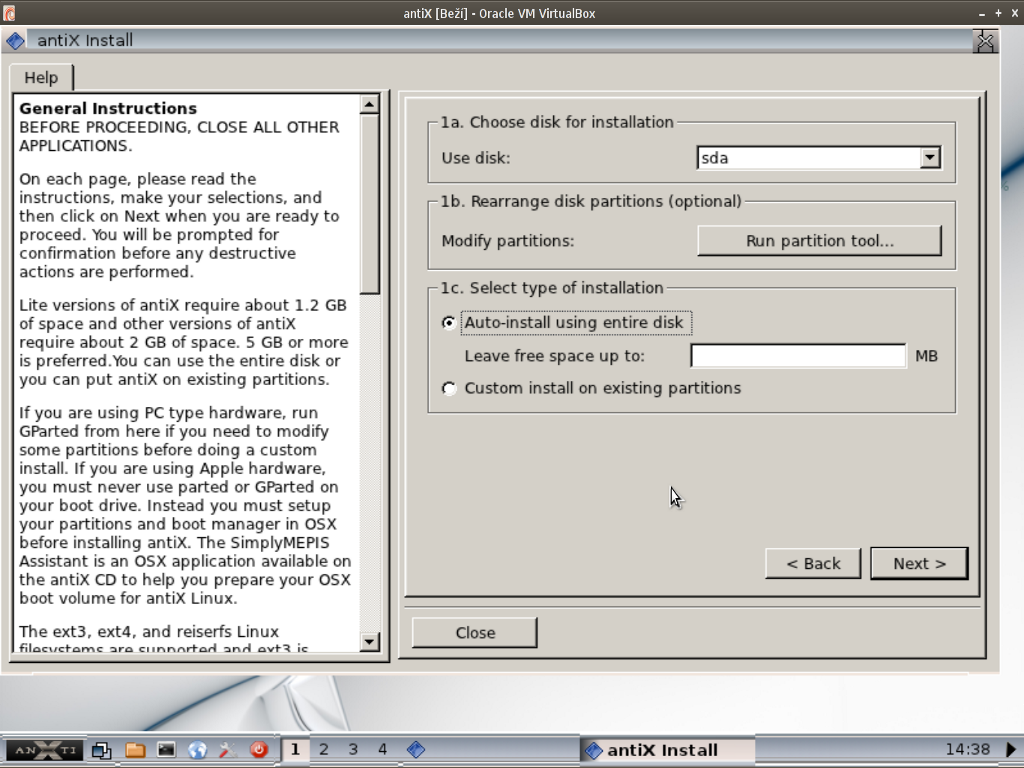Click the help panel scrollbar thumb
Viewport: 1024px width, 768px height.
click(x=369, y=204)
